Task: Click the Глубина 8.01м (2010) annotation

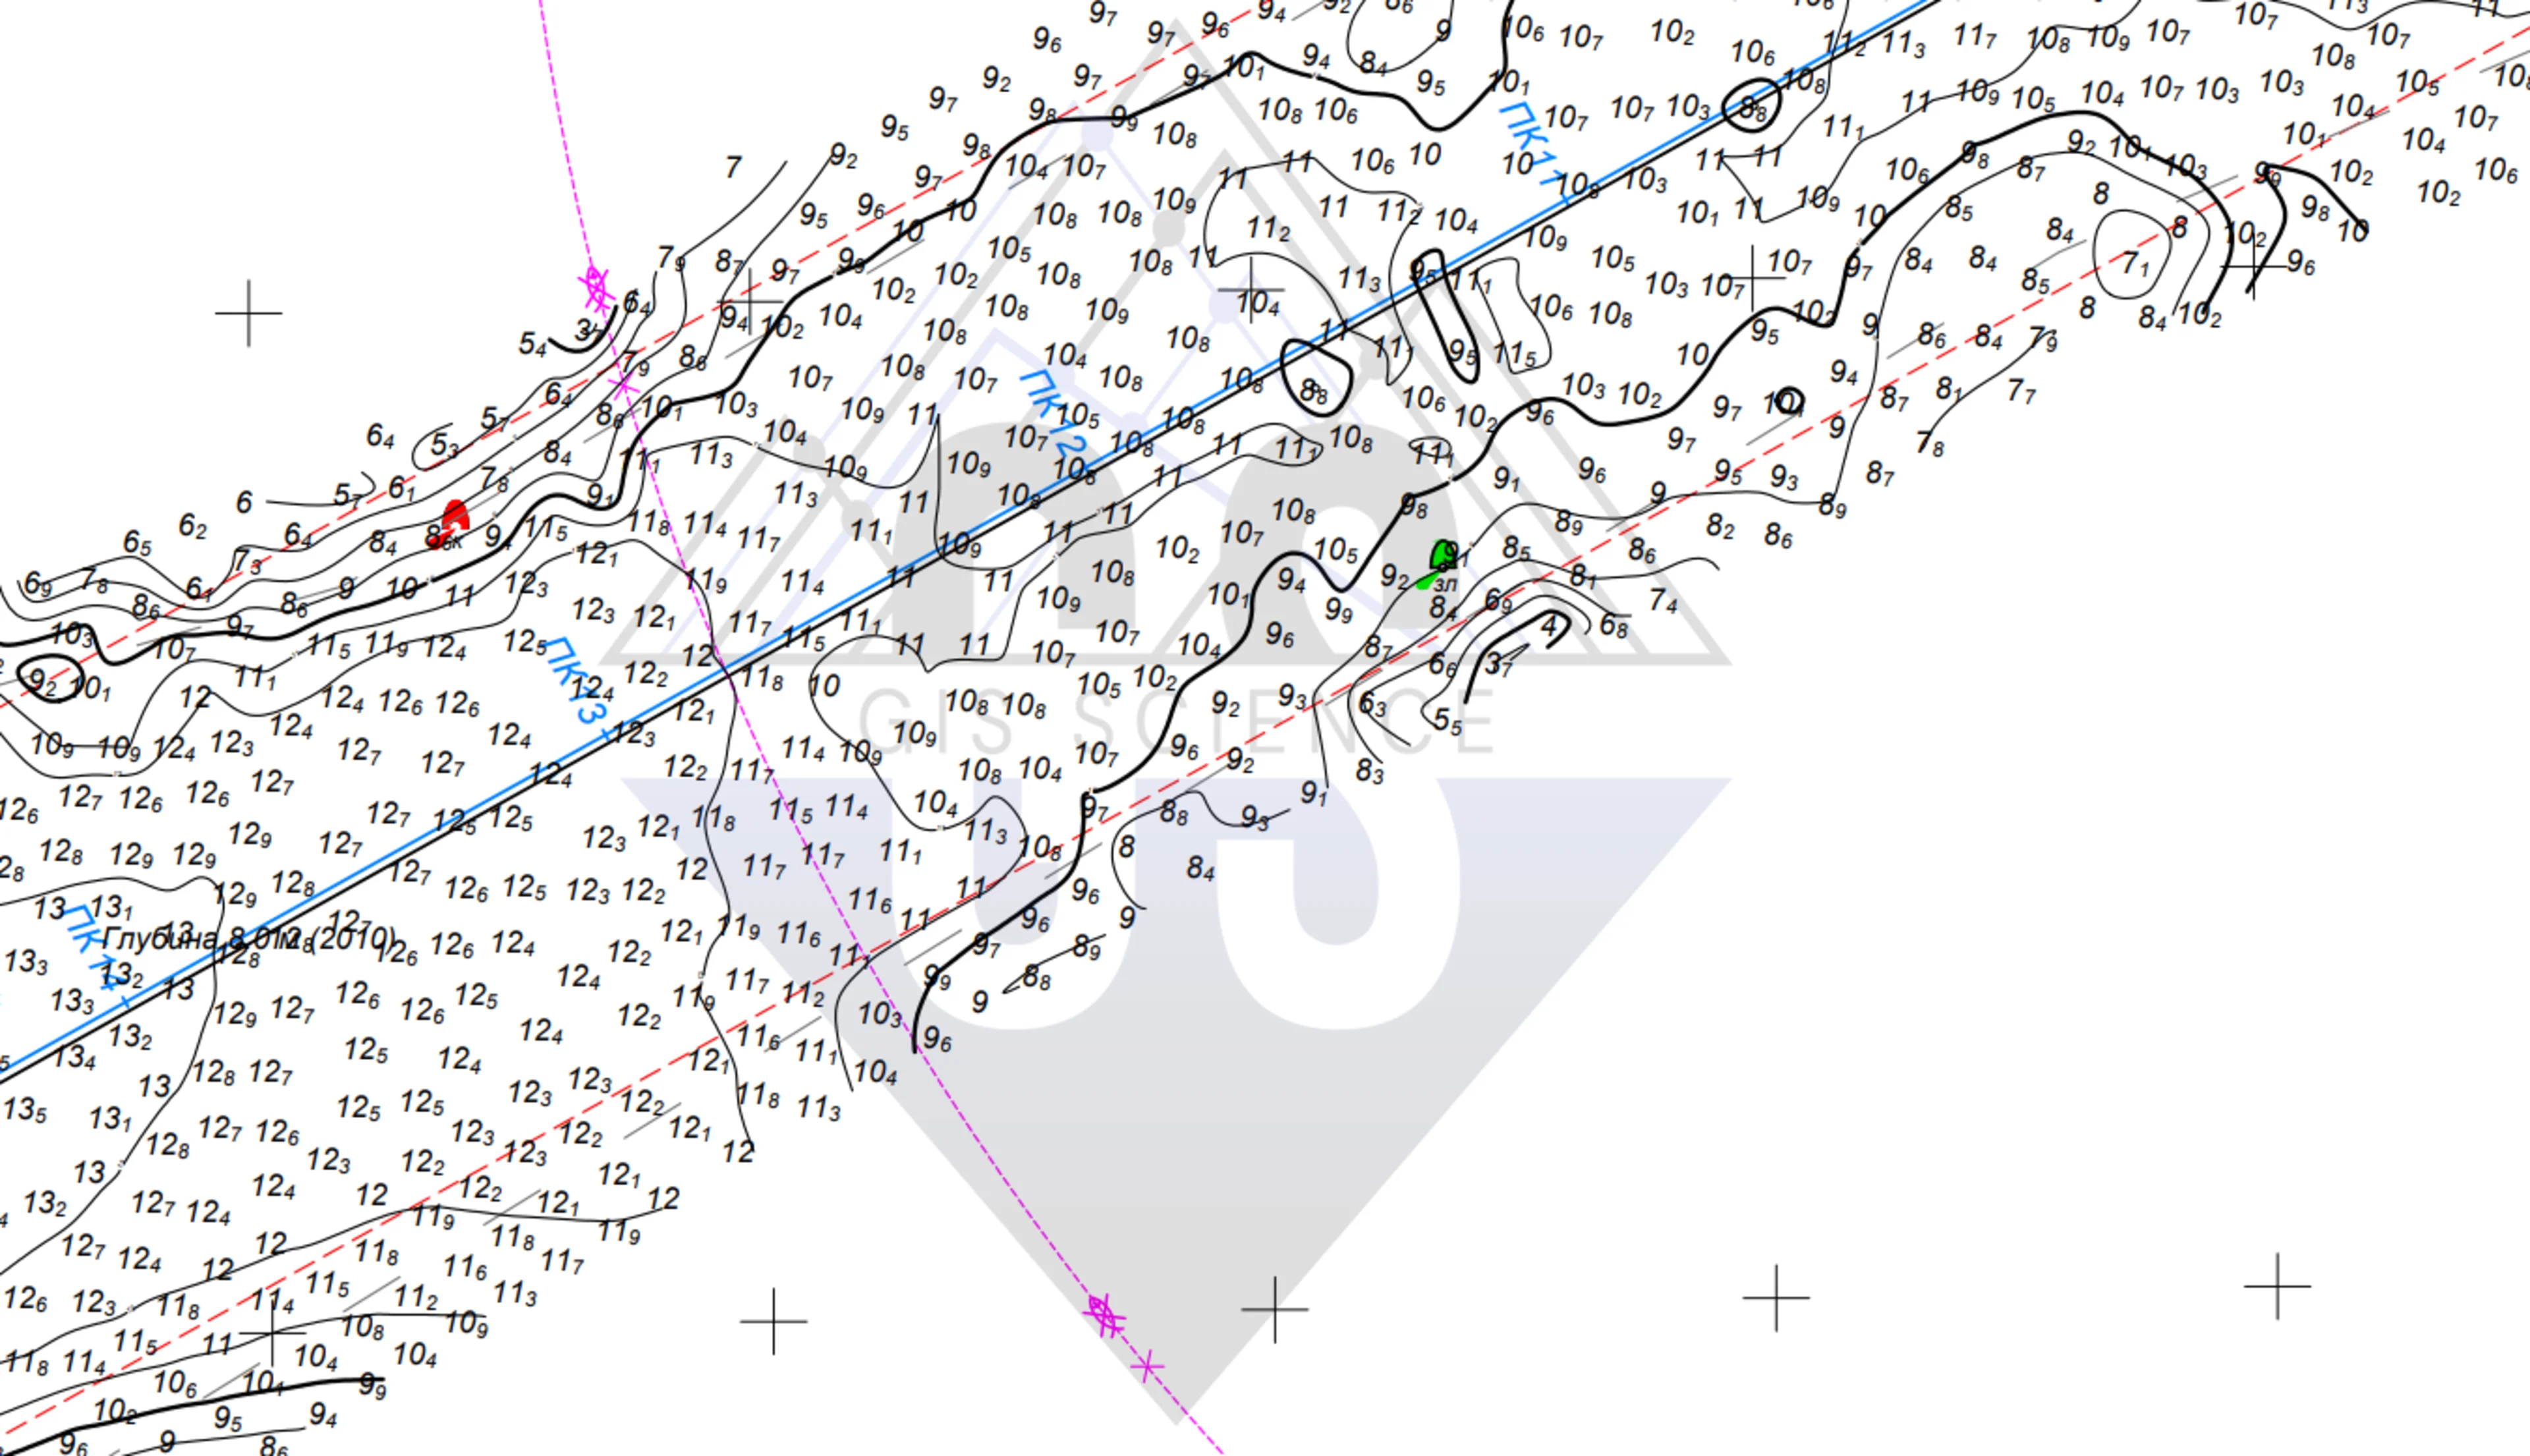Action: pos(248,940)
